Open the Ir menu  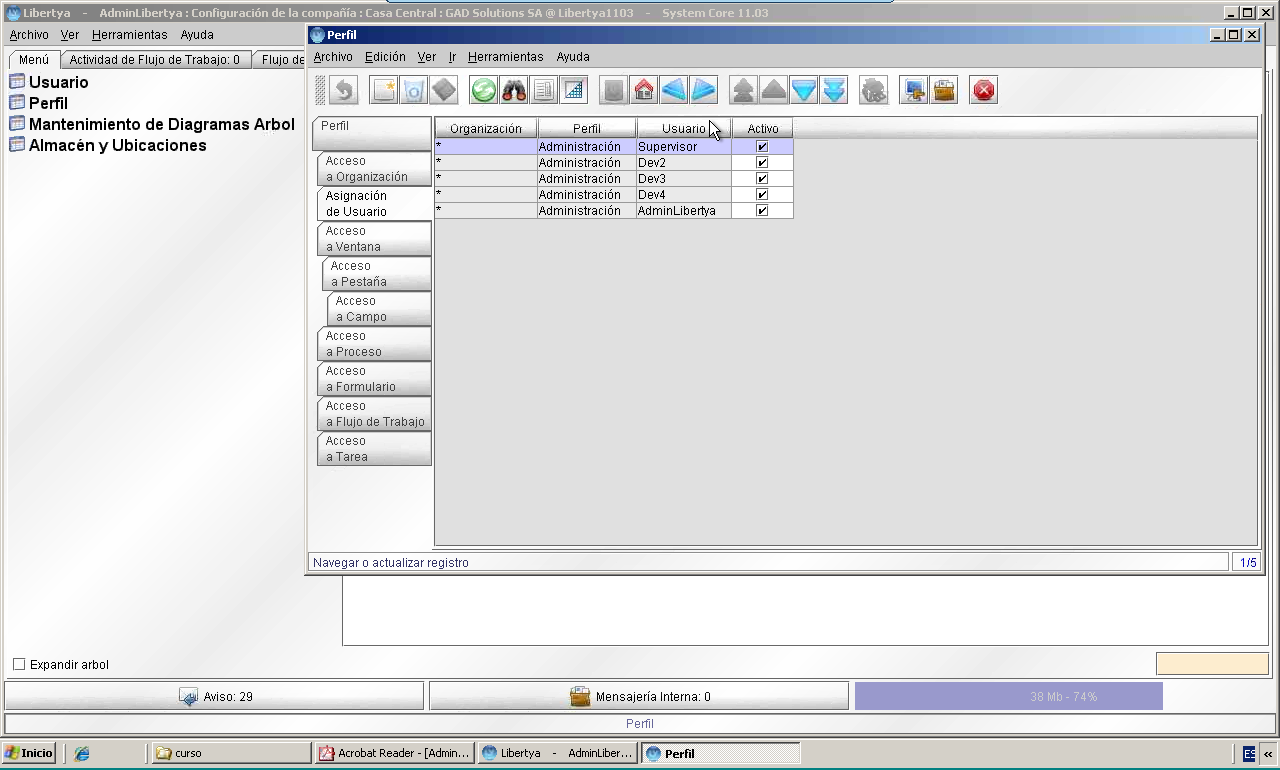pos(452,57)
